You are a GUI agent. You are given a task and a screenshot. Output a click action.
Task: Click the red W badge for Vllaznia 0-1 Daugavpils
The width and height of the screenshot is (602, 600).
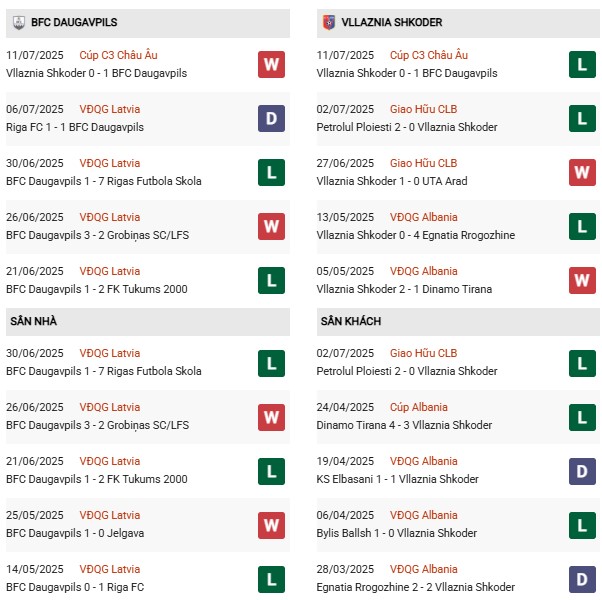(271, 64)
